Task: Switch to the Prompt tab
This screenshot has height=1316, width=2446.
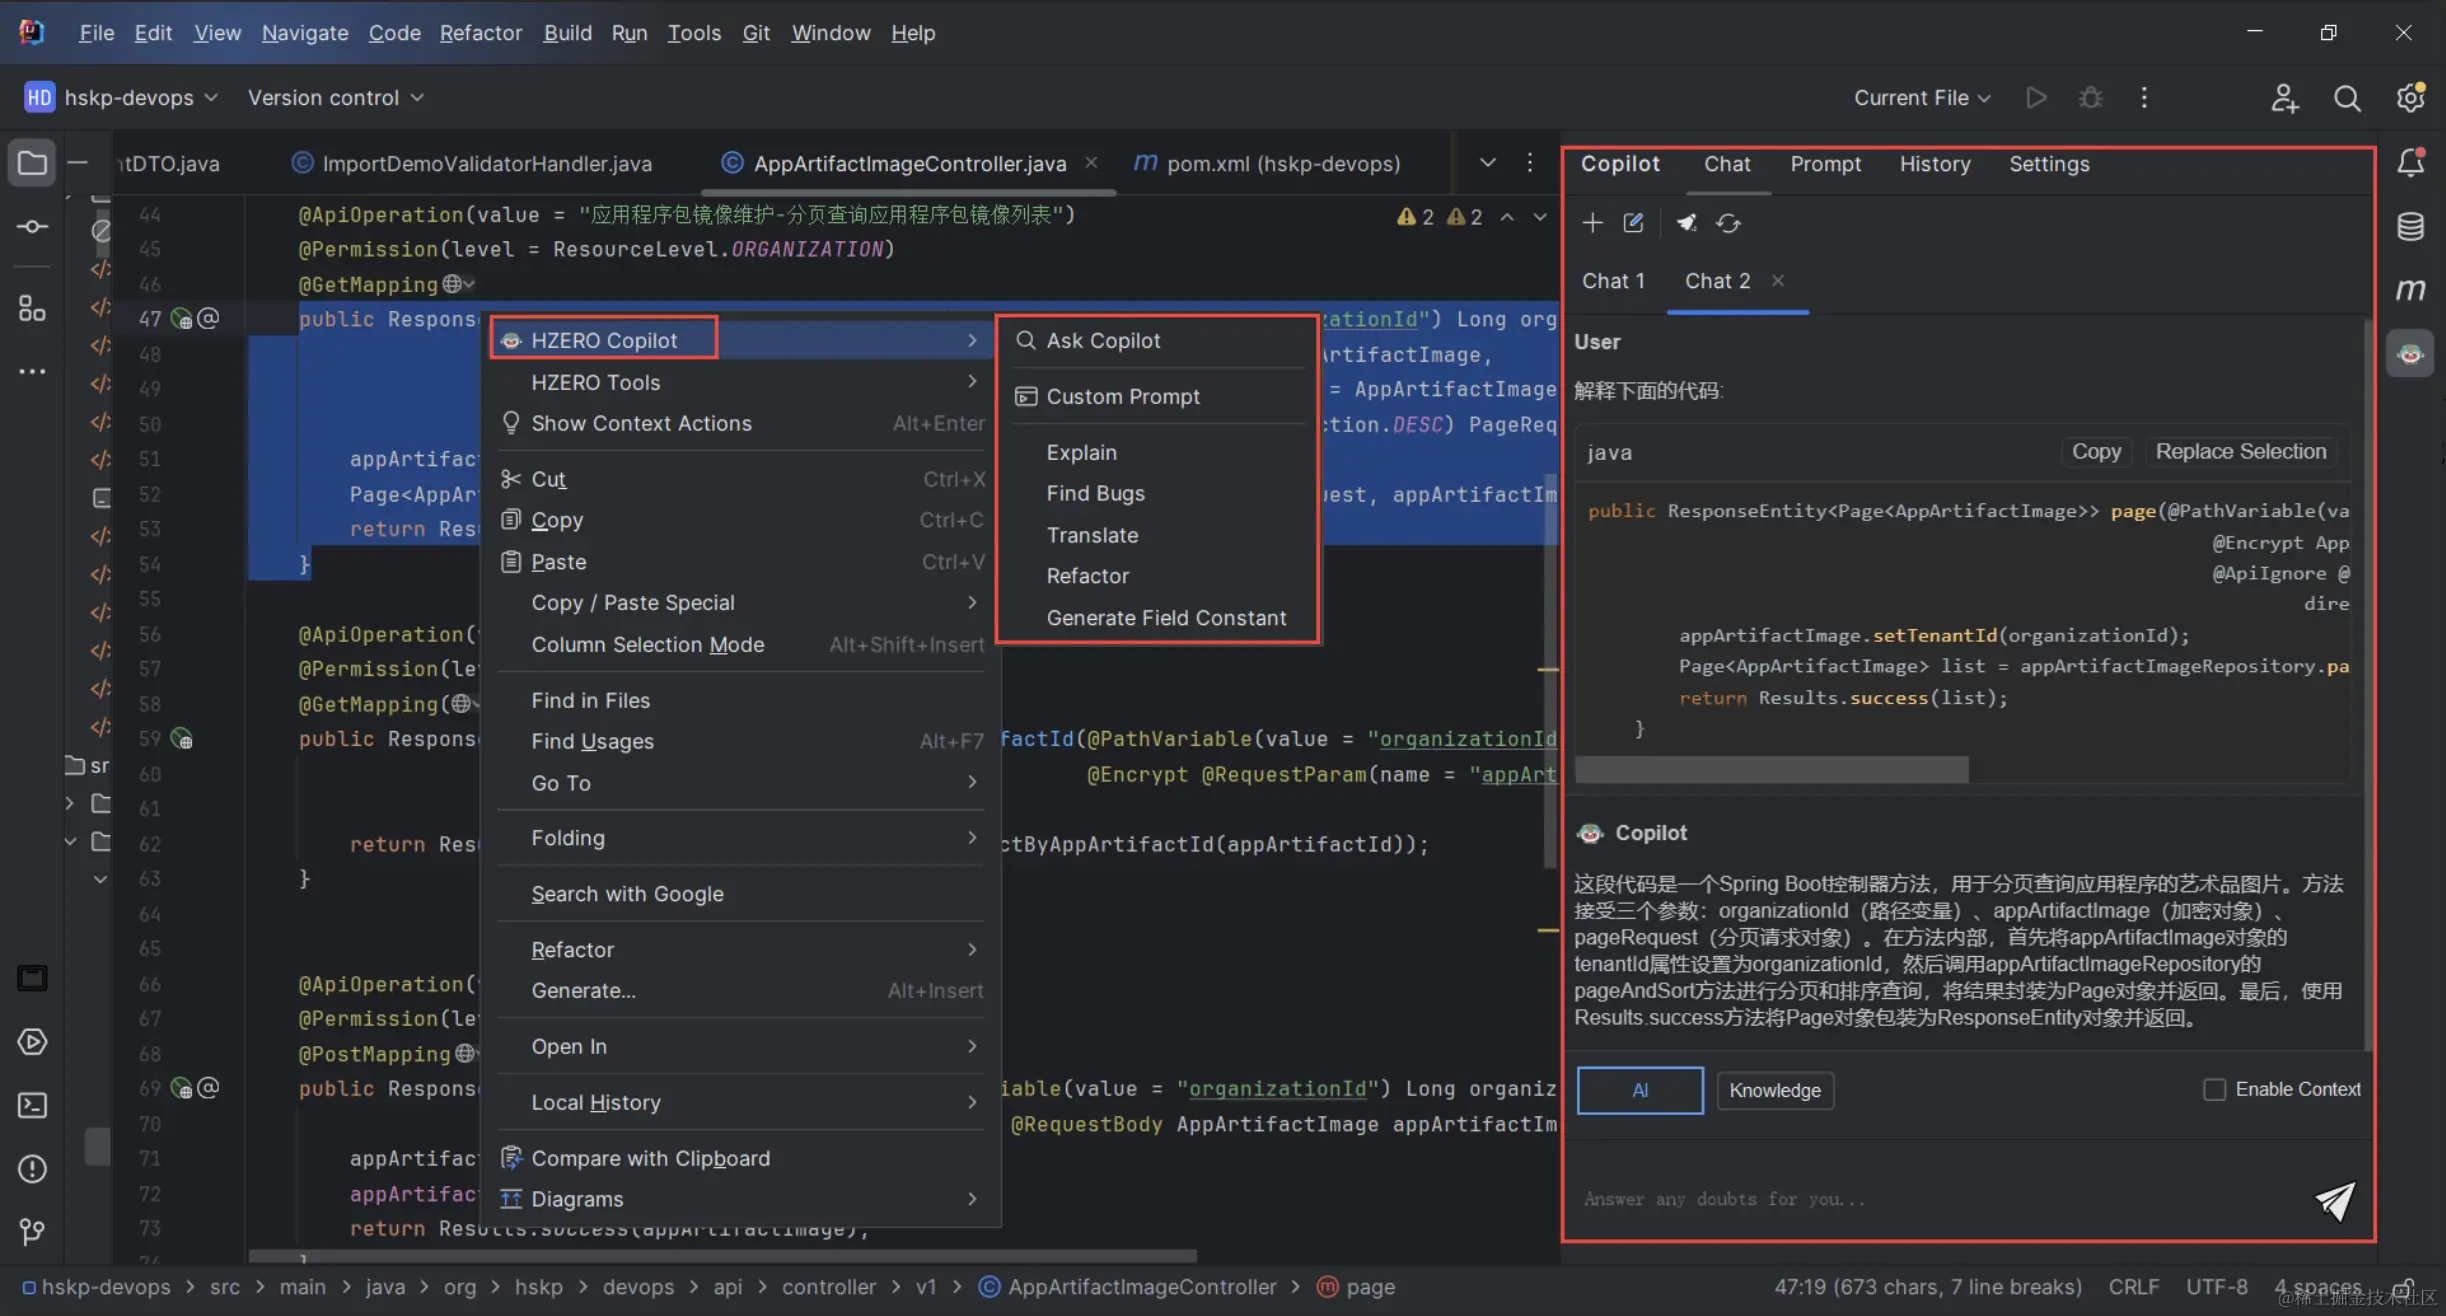Action: 1825,164
